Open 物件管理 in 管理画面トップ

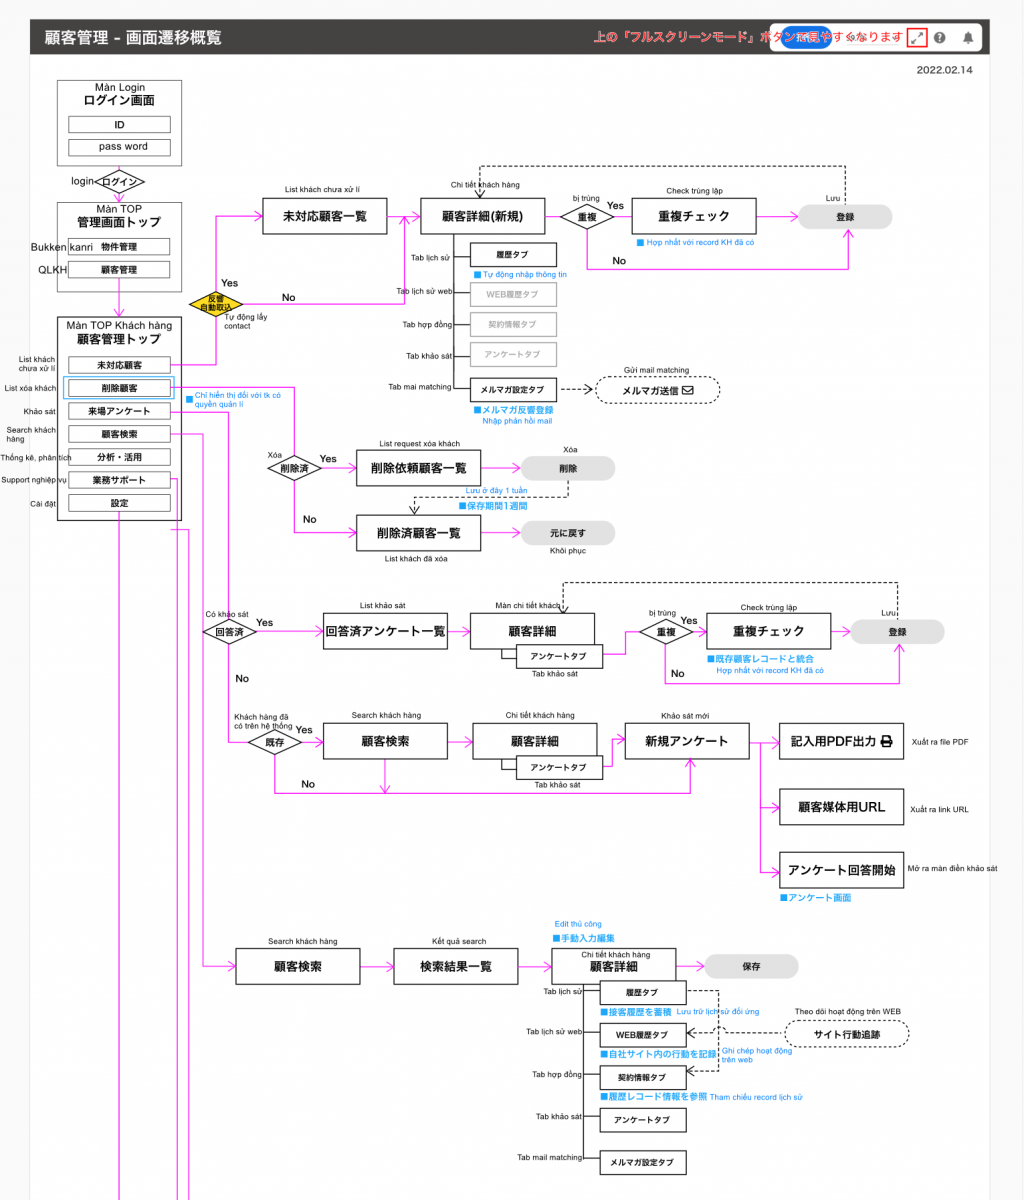point(119,247)
